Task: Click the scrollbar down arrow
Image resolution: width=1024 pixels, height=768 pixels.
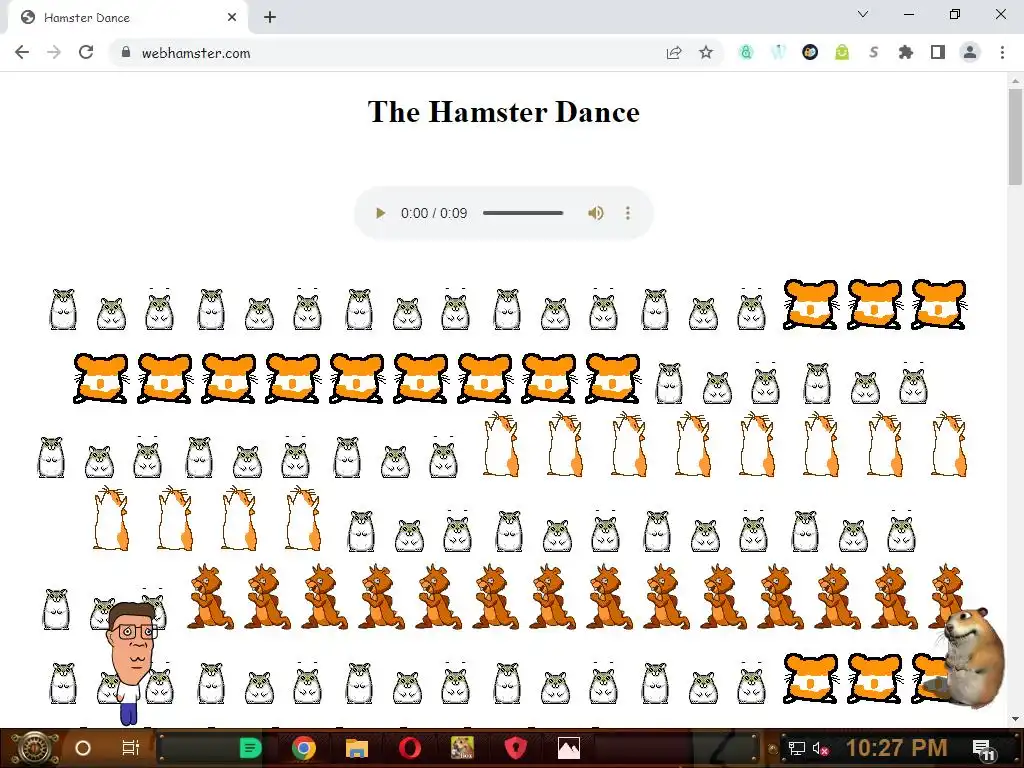Action: tap(1015, 719)
